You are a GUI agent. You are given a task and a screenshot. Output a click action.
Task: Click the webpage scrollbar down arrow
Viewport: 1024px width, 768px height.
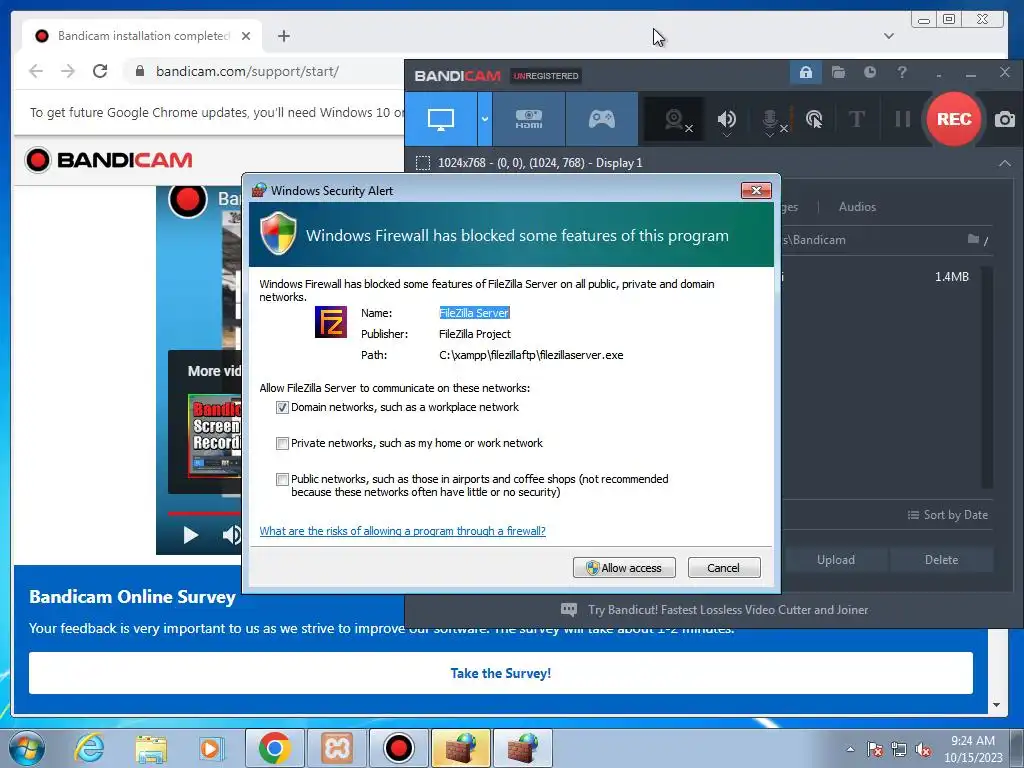tap(997, 705)
